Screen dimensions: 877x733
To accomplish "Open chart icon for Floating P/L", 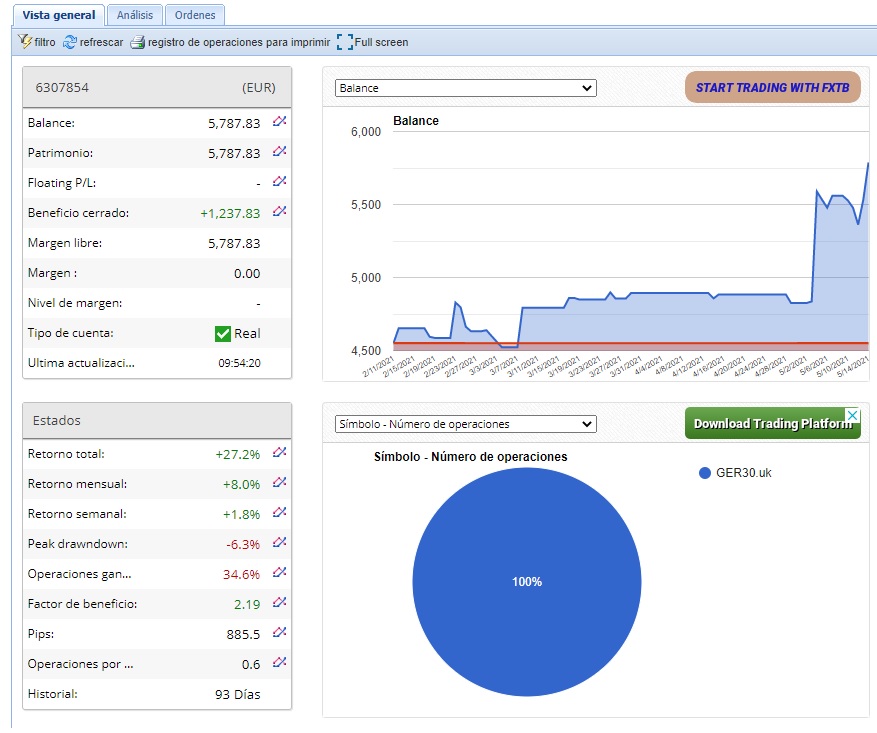I will point(280,182).
